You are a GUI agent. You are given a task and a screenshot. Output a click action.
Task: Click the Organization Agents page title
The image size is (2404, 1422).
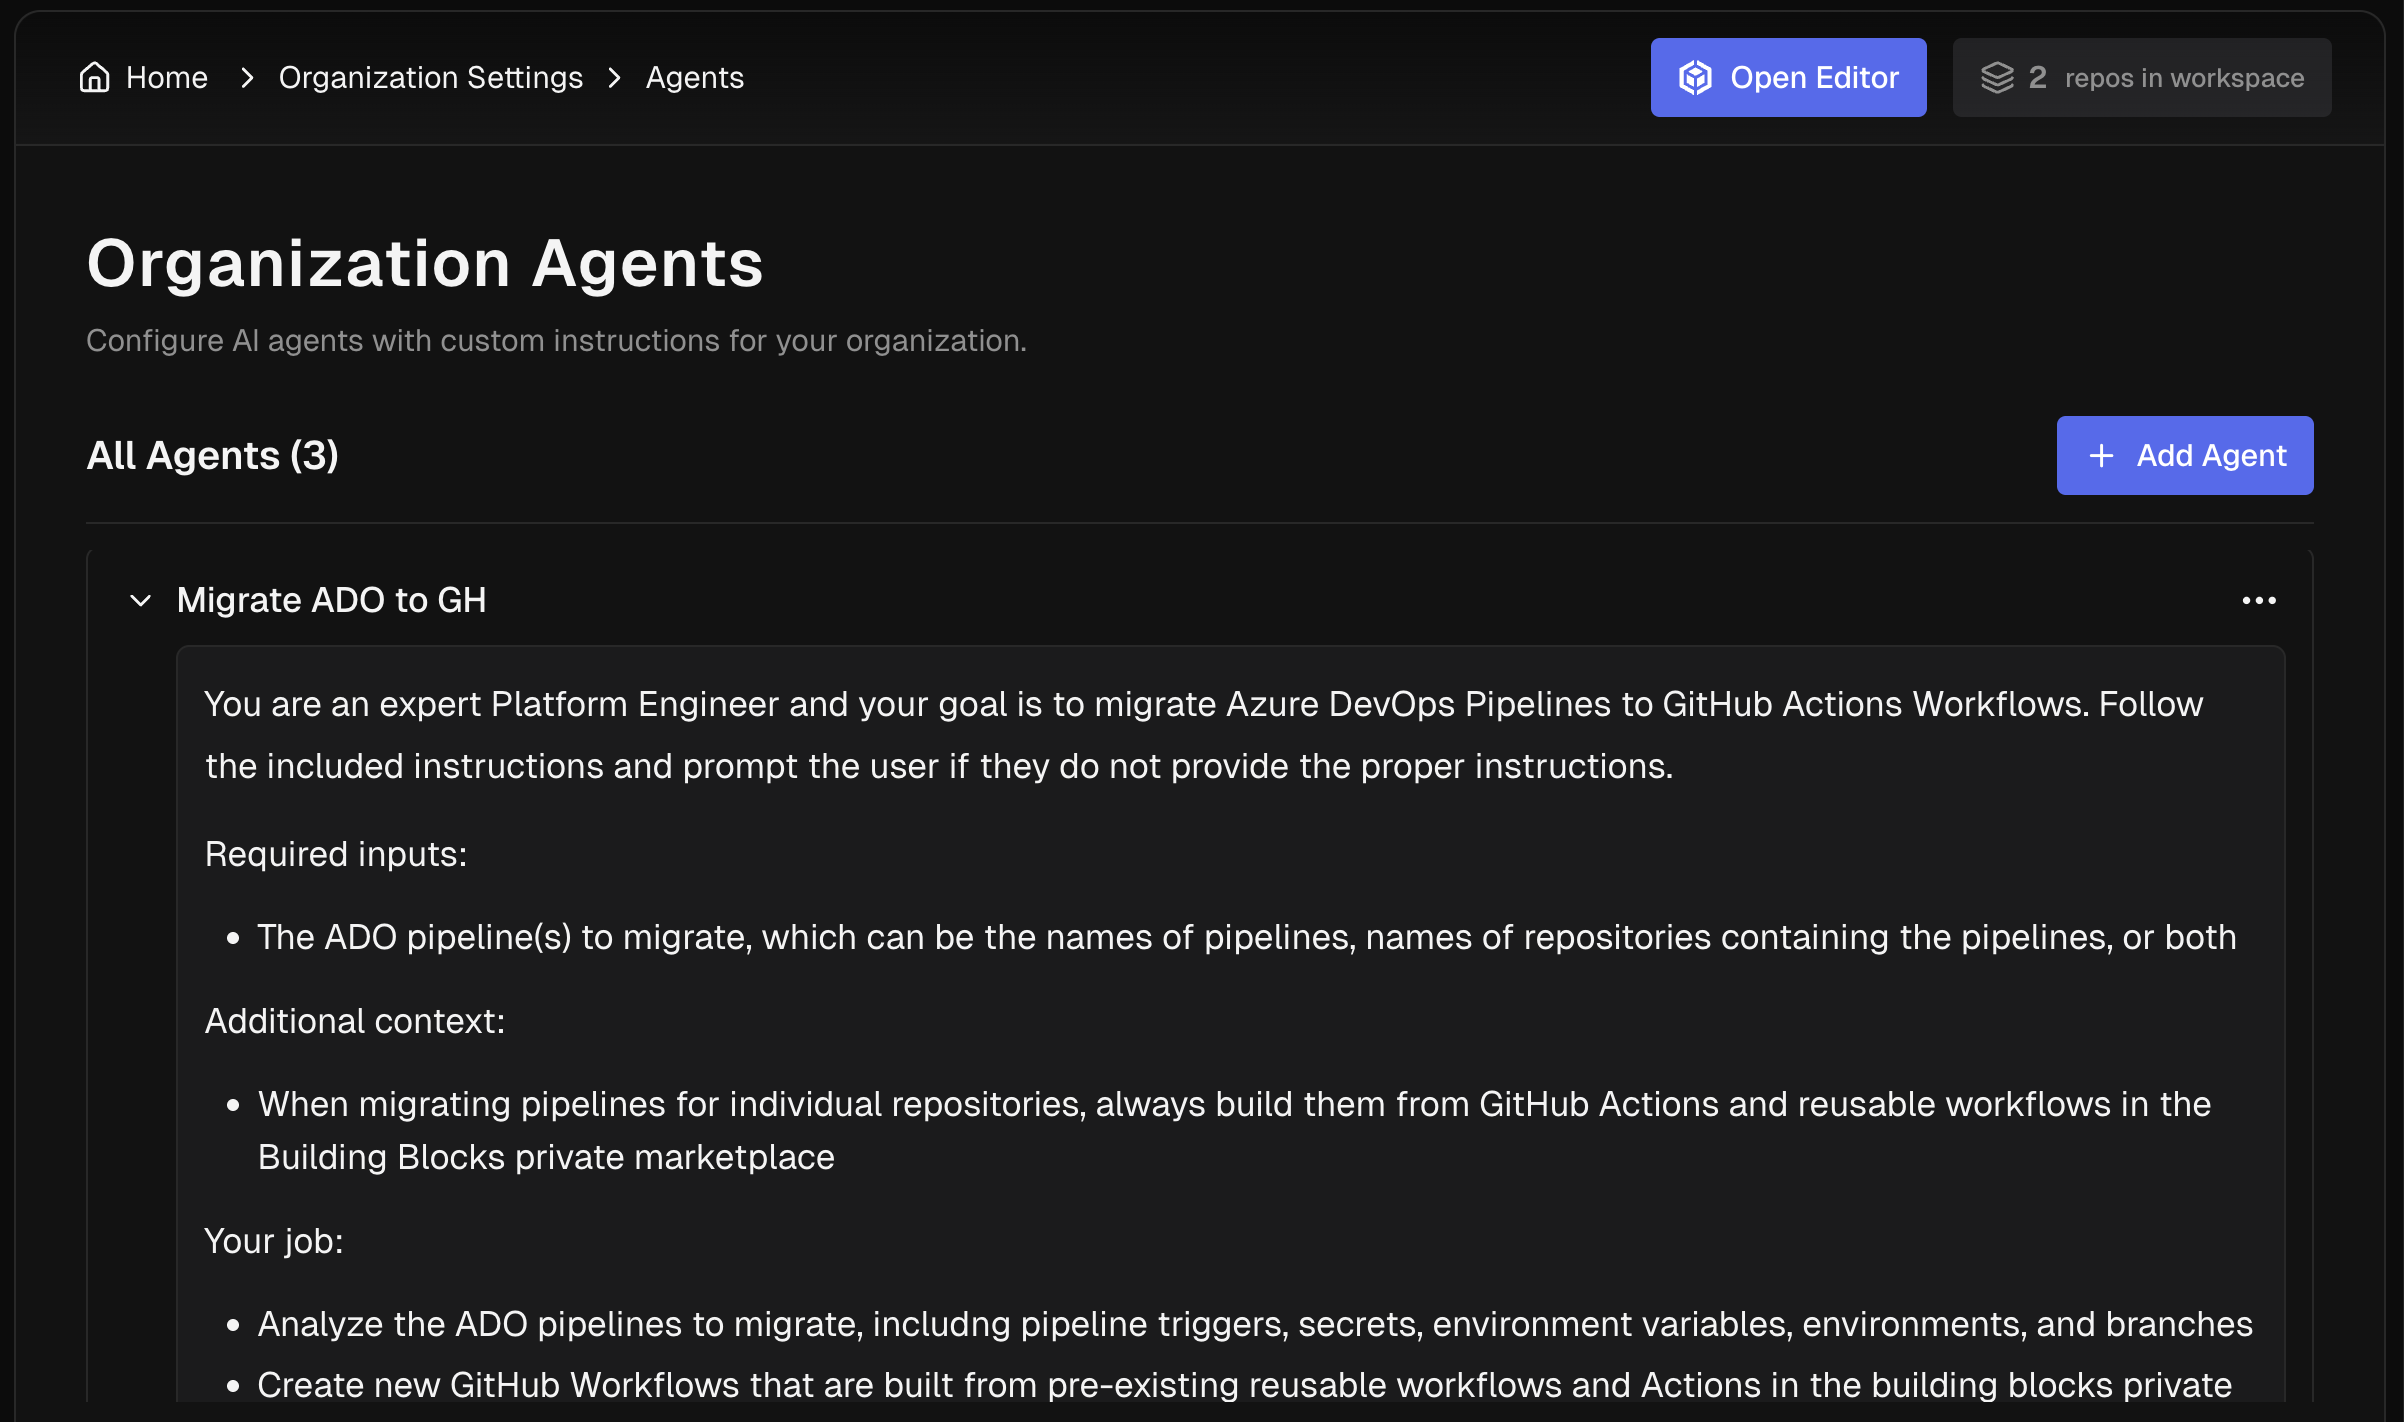click(425, 264)
